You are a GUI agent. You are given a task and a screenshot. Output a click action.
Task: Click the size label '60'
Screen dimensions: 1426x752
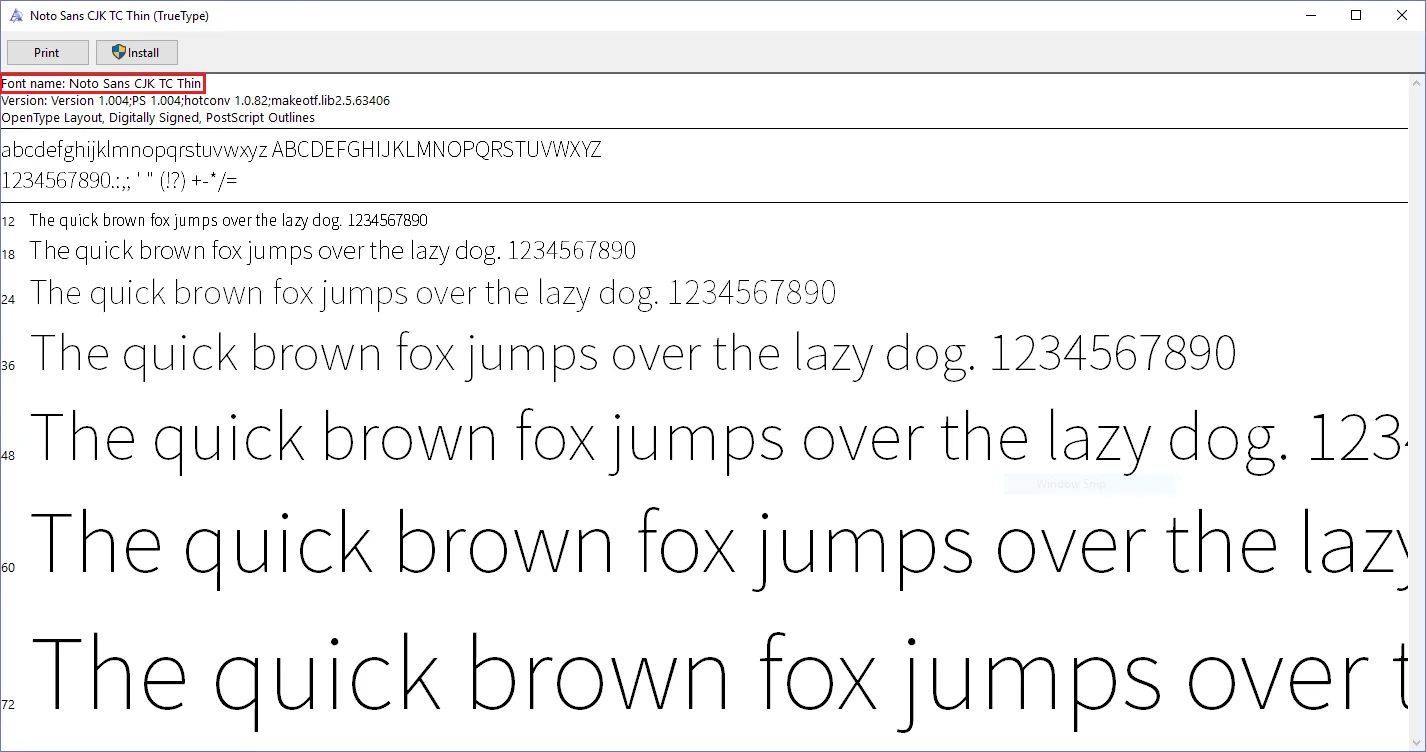(8, 568)
